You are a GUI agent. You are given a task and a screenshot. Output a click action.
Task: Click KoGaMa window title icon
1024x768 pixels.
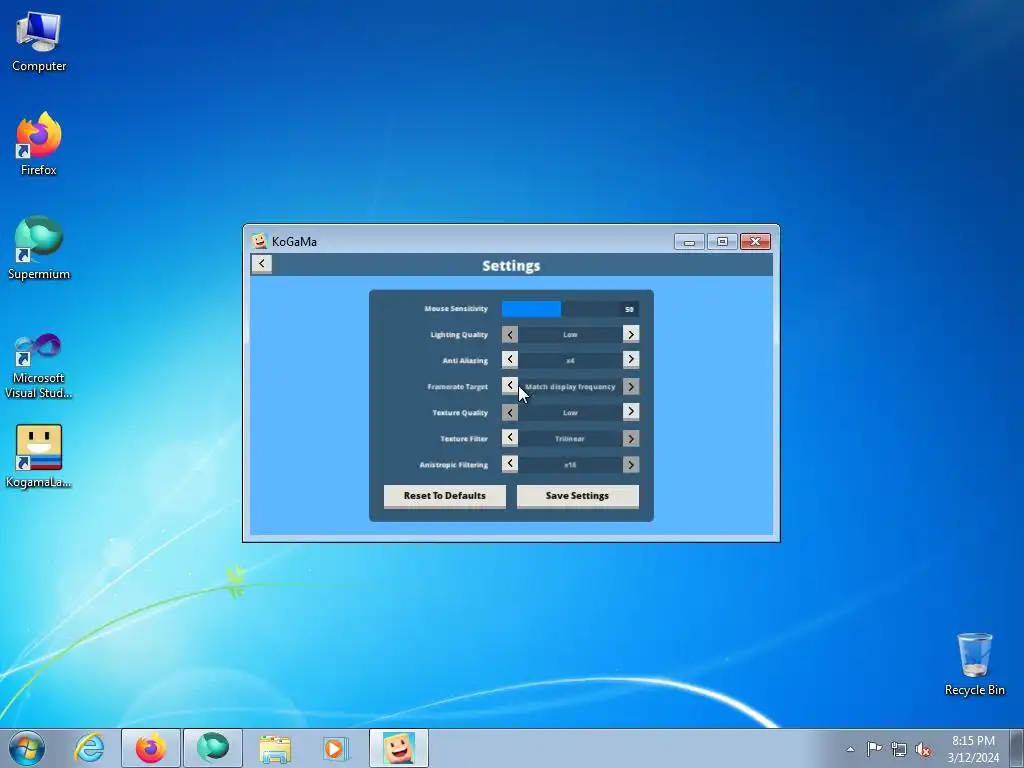(260, 241)
